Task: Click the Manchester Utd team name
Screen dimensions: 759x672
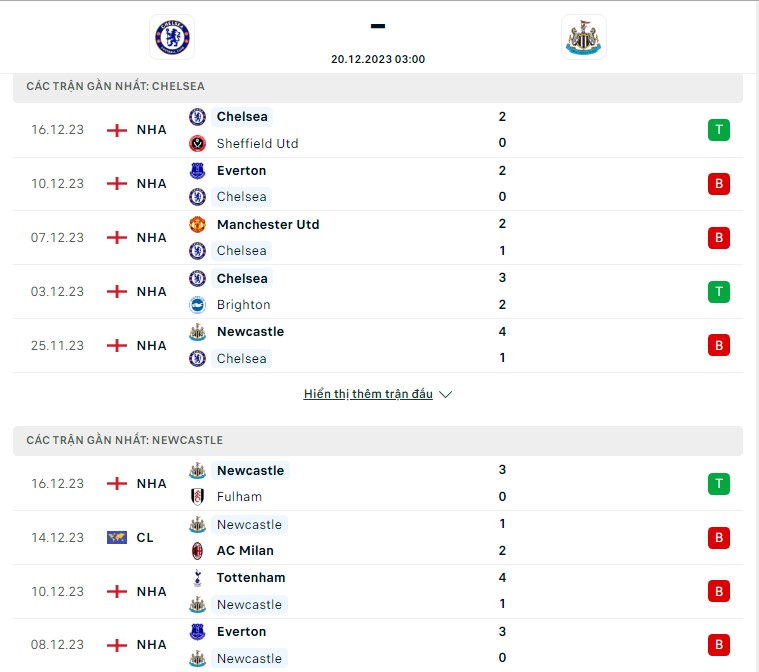Action: tap(268, 225)
